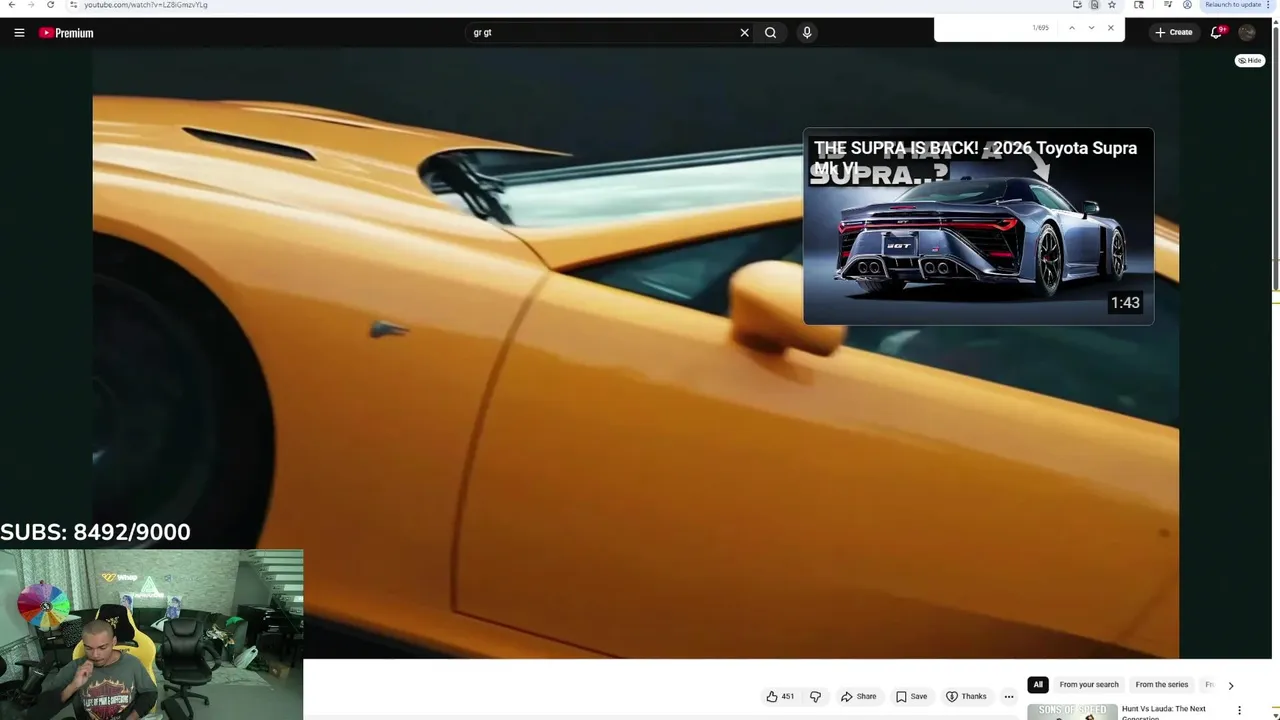This screenshot has width=1280, height=720.
Task: Like the video (451 likes)
Action: pos(780,697)
